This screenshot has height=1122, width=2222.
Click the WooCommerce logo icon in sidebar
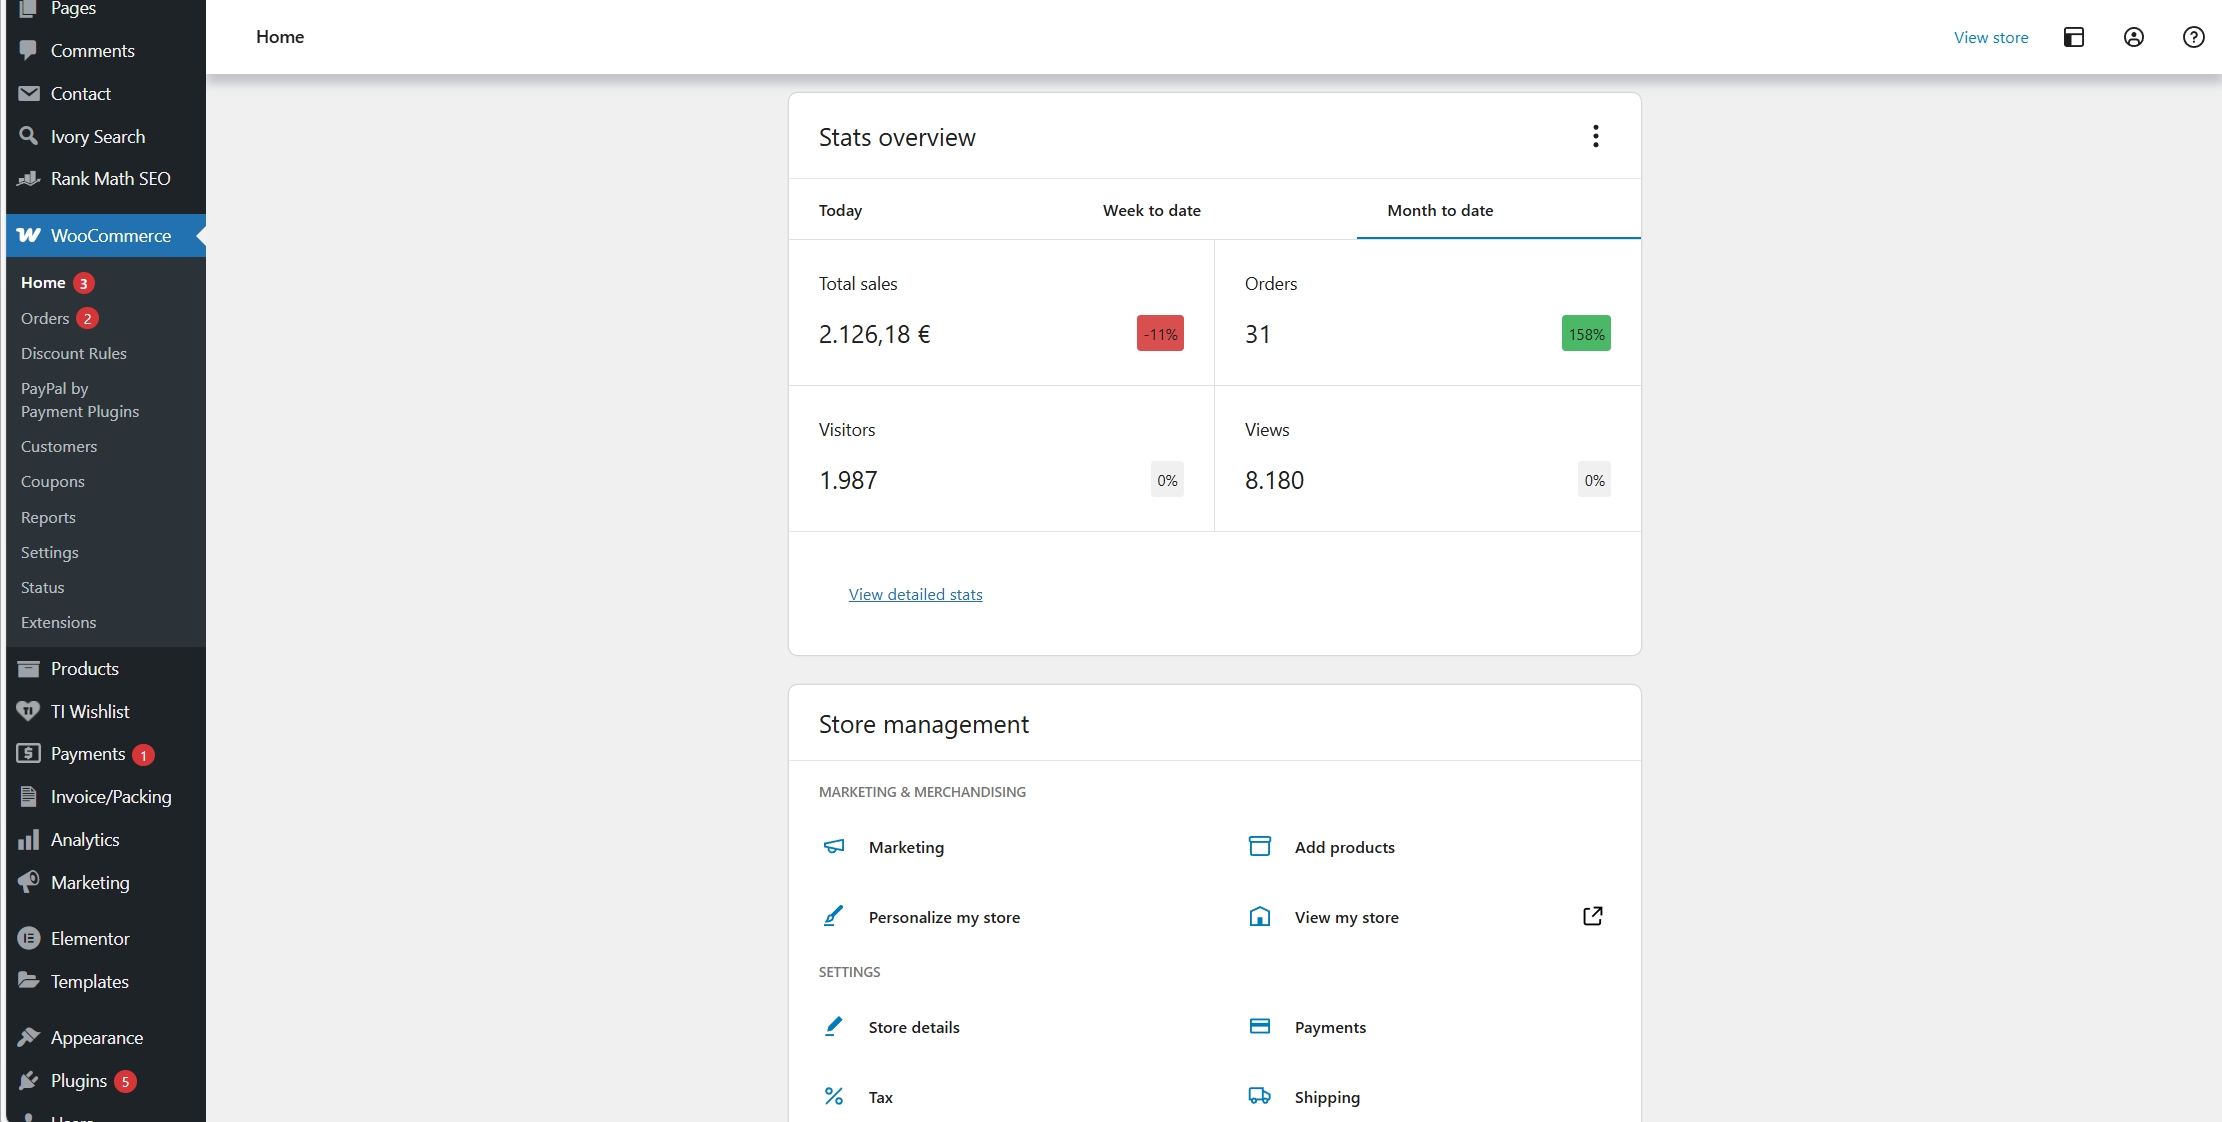tap(29, 235)
